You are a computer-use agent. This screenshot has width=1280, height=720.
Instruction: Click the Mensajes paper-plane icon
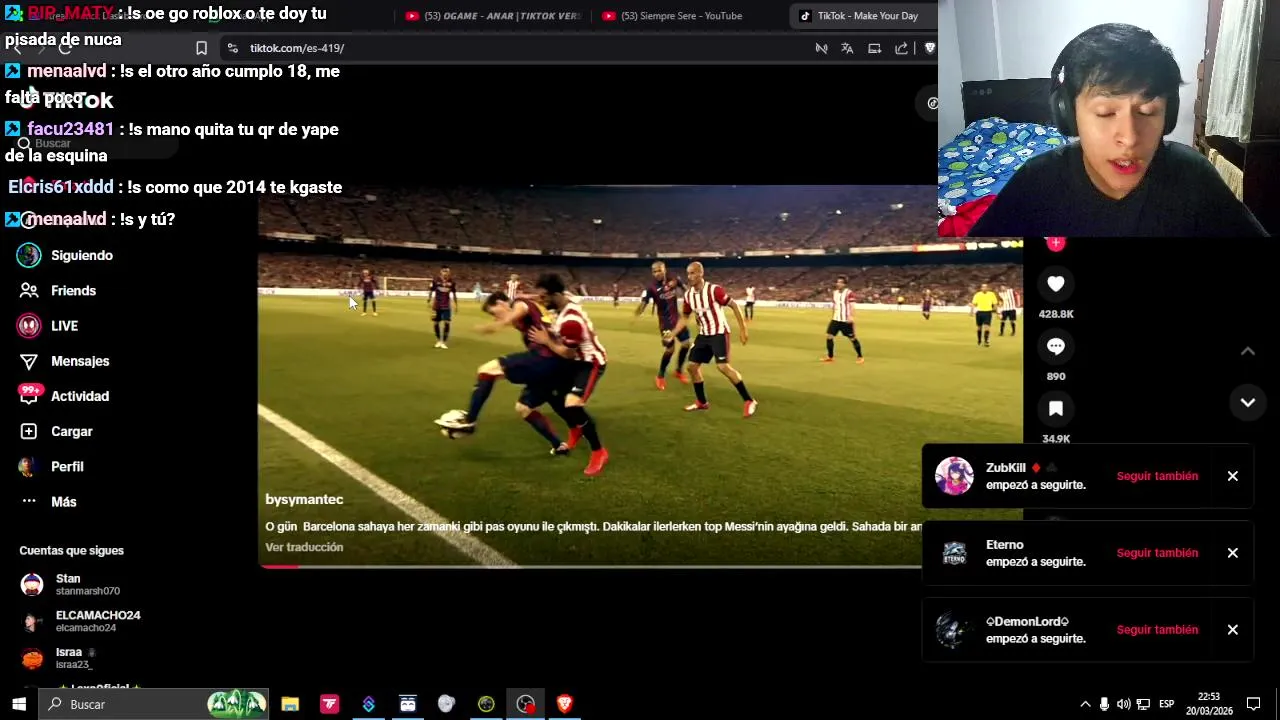point(29,361)
